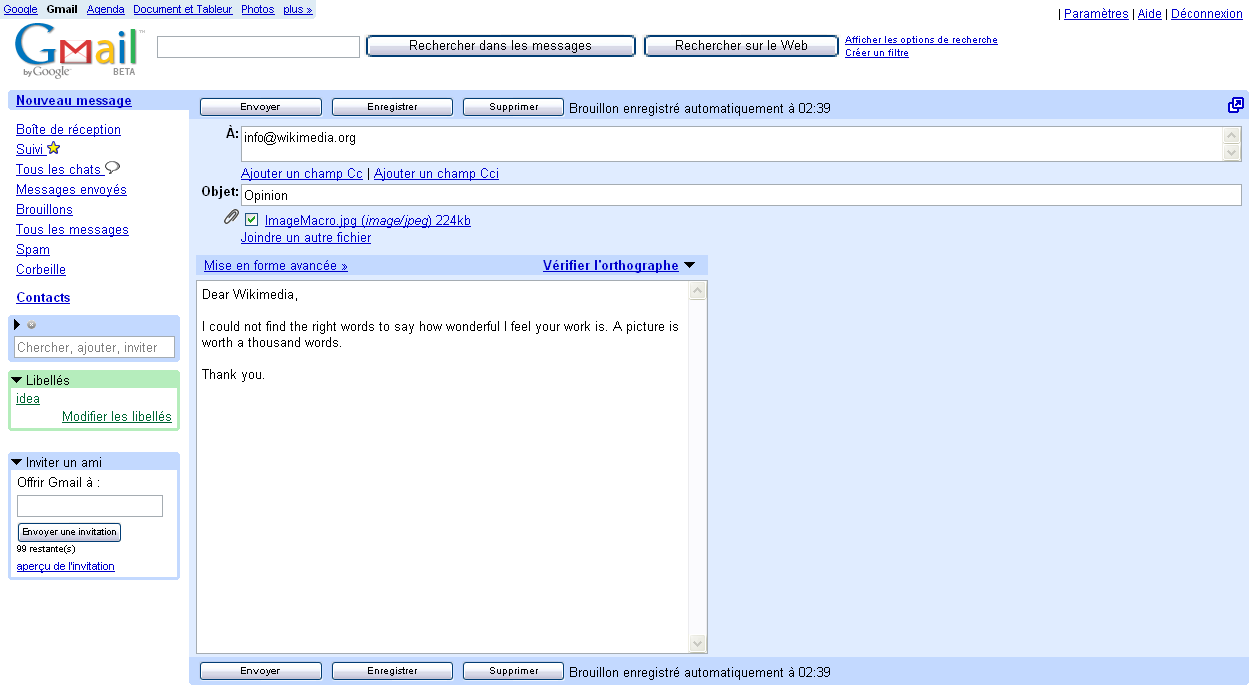
Task: Click the chat bubble icon beside Tous les chats
Action: (112, 169)
